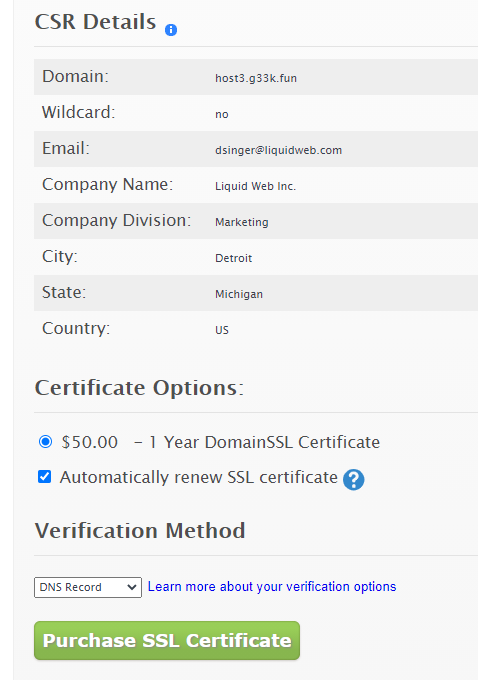478x680 pixels.
Task: Click the CSR Details heading
Action: point(95,22)
